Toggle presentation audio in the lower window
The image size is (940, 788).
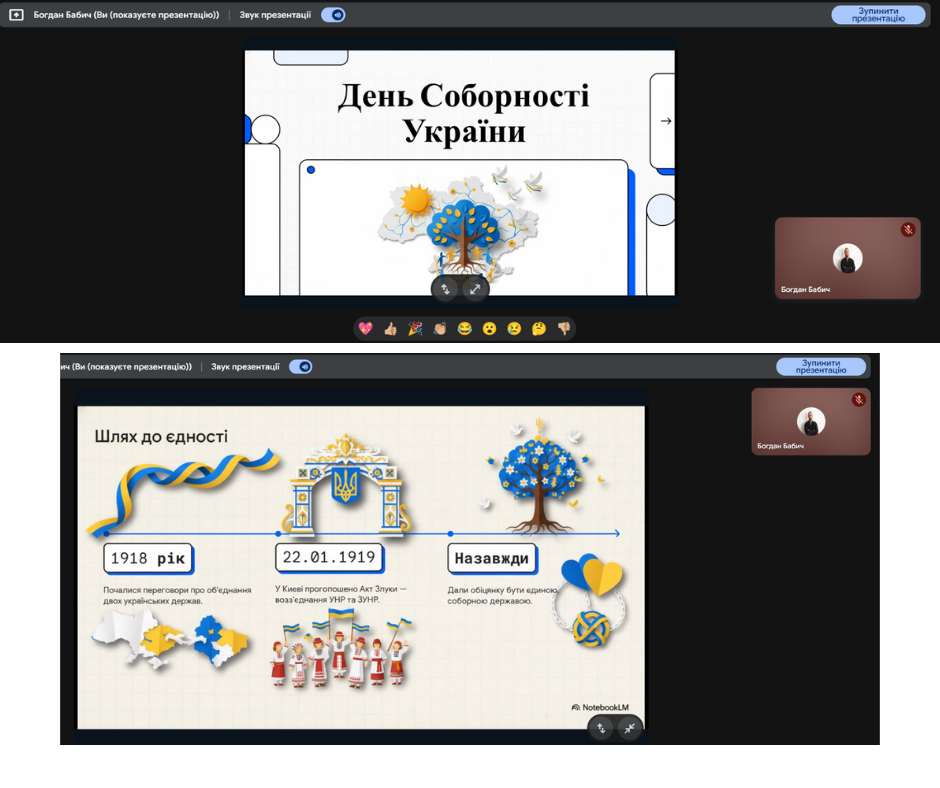301,367
